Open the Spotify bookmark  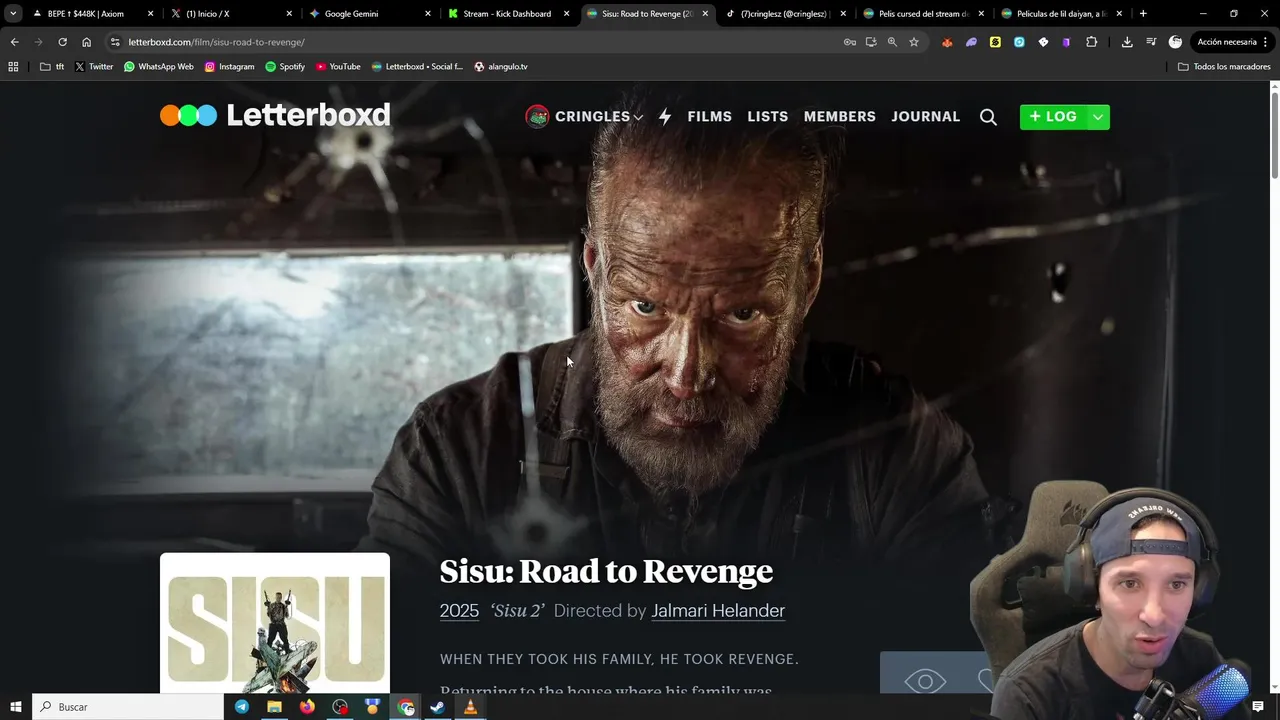point(285,67)
